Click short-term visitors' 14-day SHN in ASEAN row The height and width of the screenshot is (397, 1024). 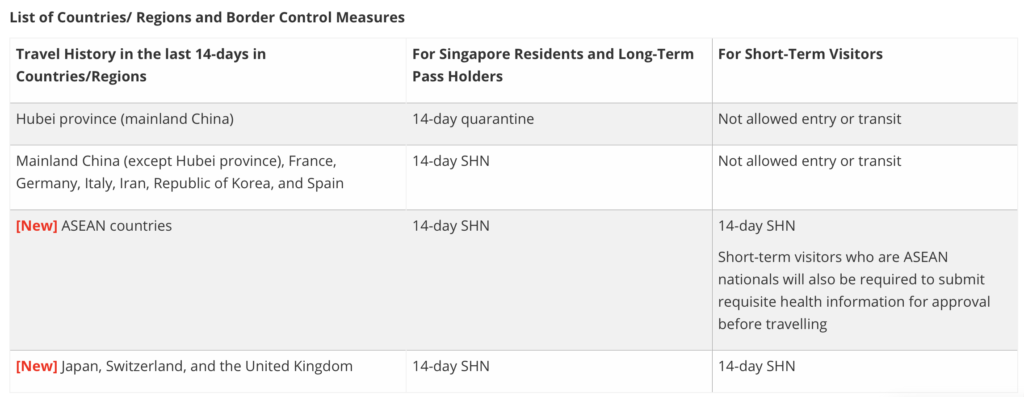tap(756, 227)
